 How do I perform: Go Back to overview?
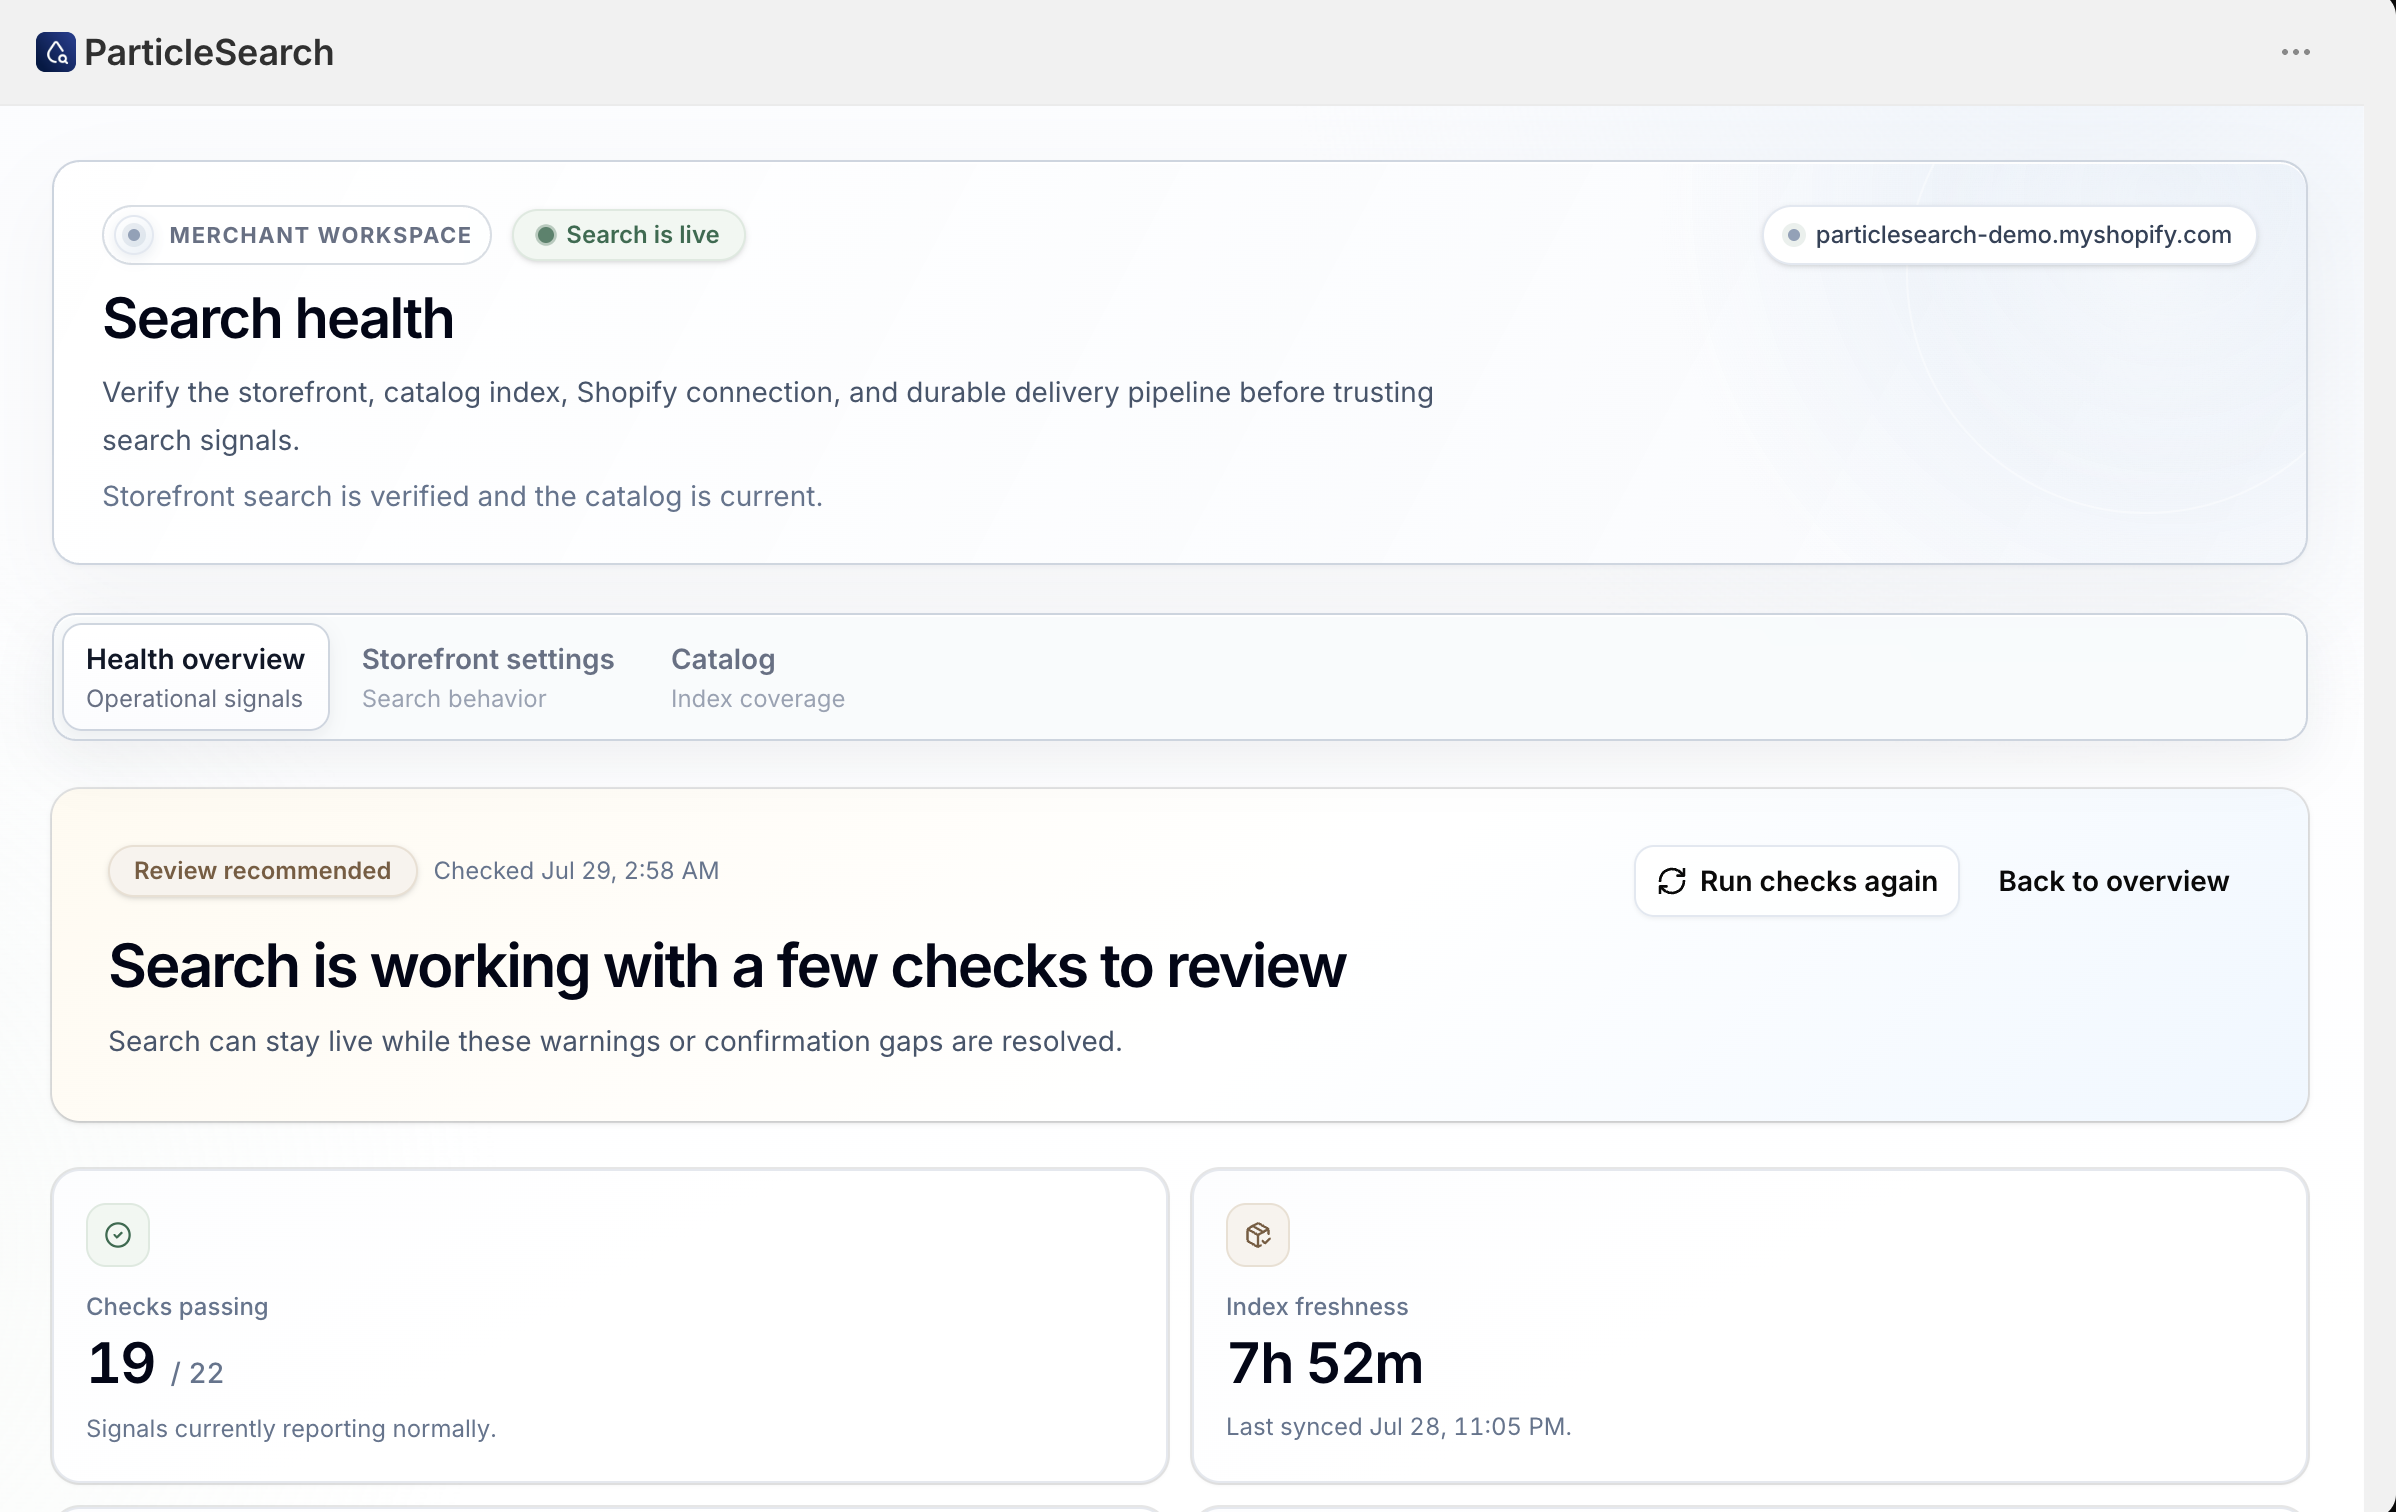2113,881
